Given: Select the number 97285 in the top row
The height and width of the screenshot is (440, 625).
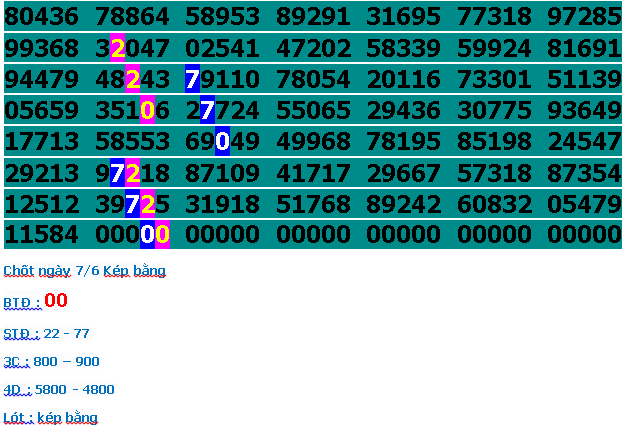Looking at the screenshot, I should click(x=585, y=17).
